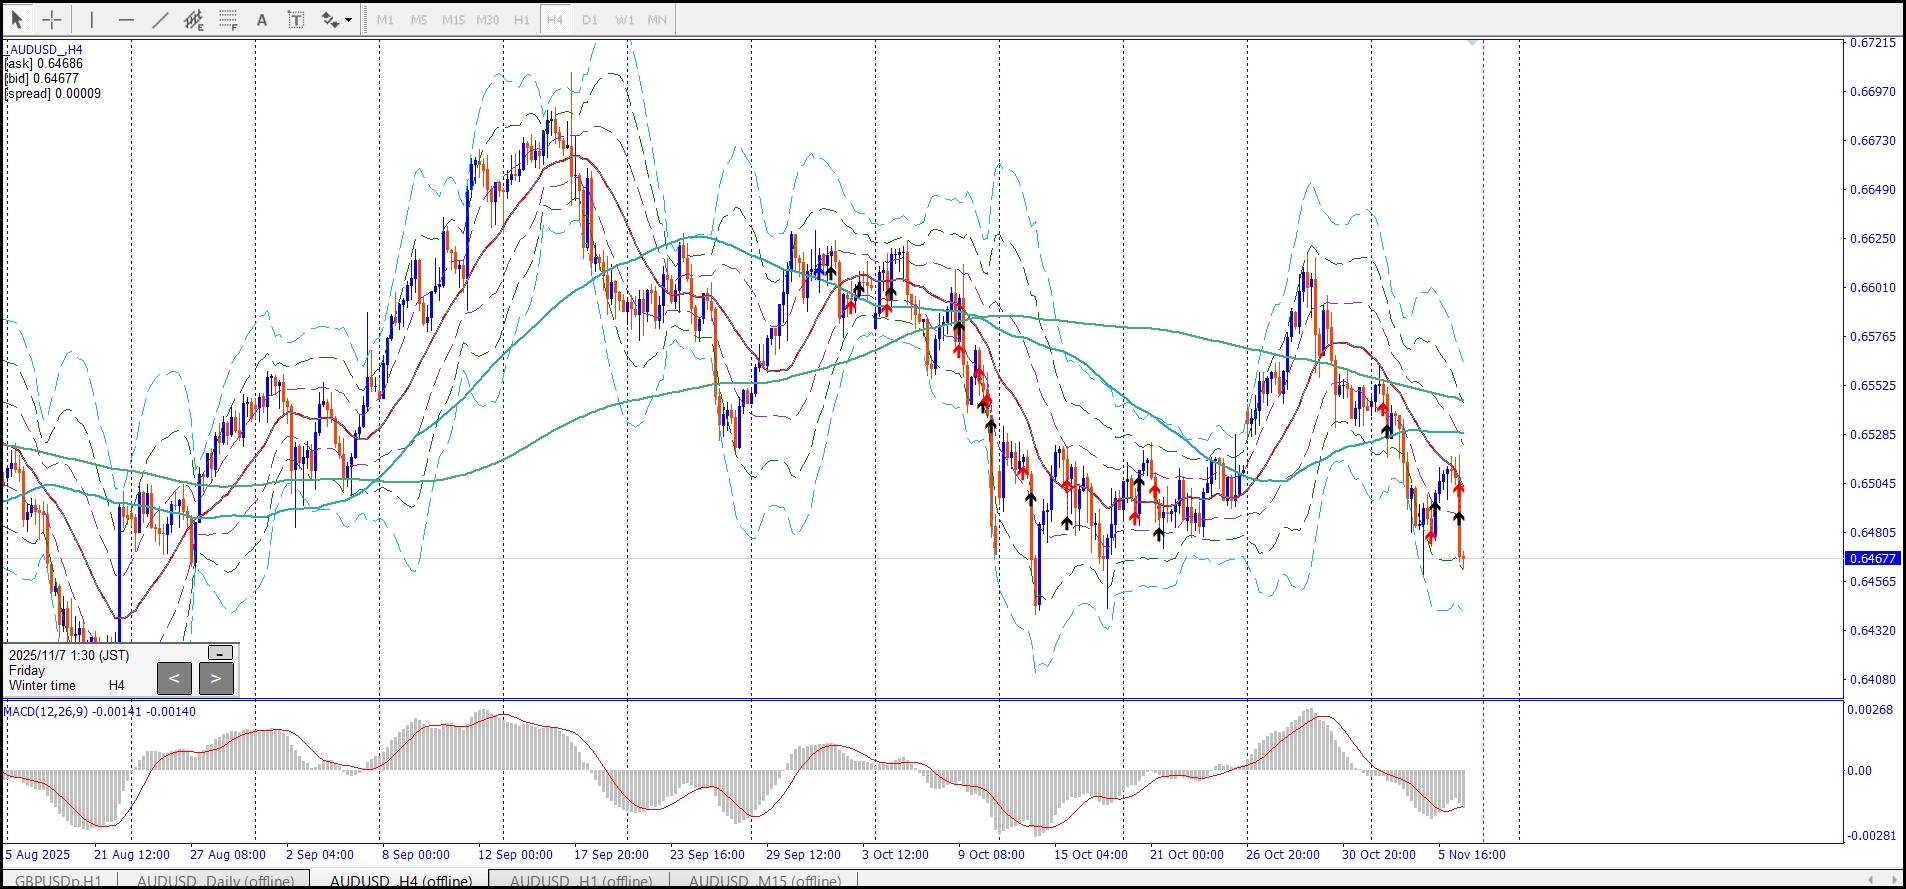Click the current price label 0.64677
This screenshot has height=889, width=1906.
[x=1872, y=558]
